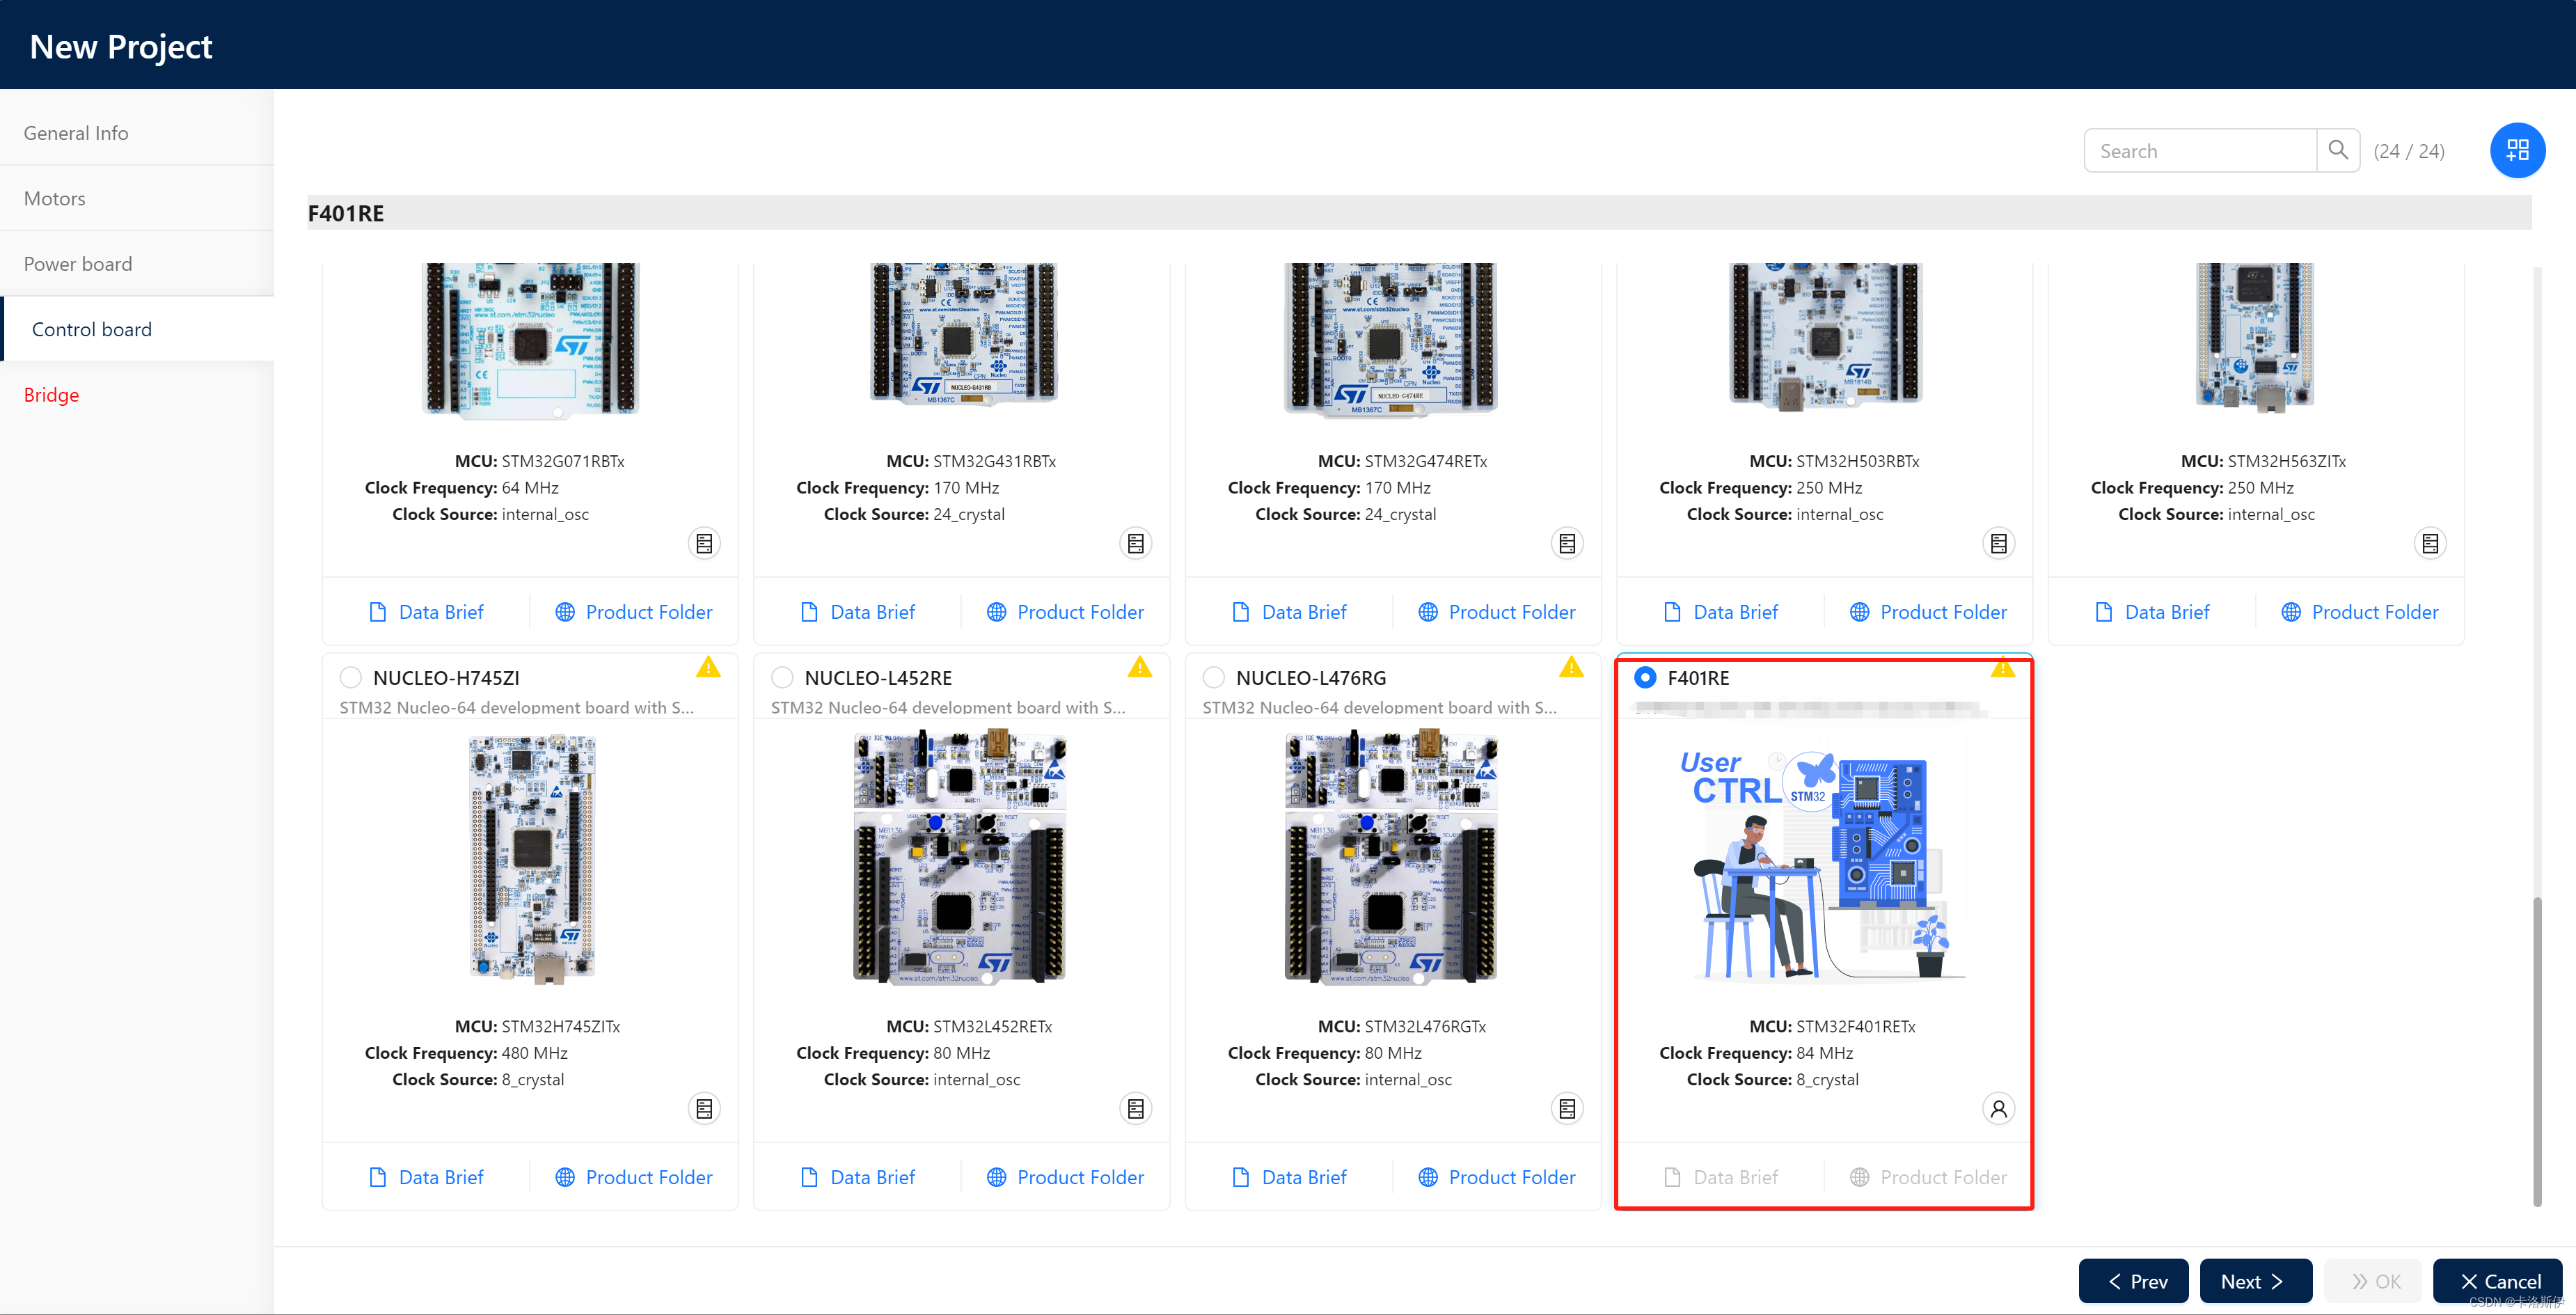
Task: Select the NUCLEO-H745ZI radio button
Action: (x=350, y=677)
